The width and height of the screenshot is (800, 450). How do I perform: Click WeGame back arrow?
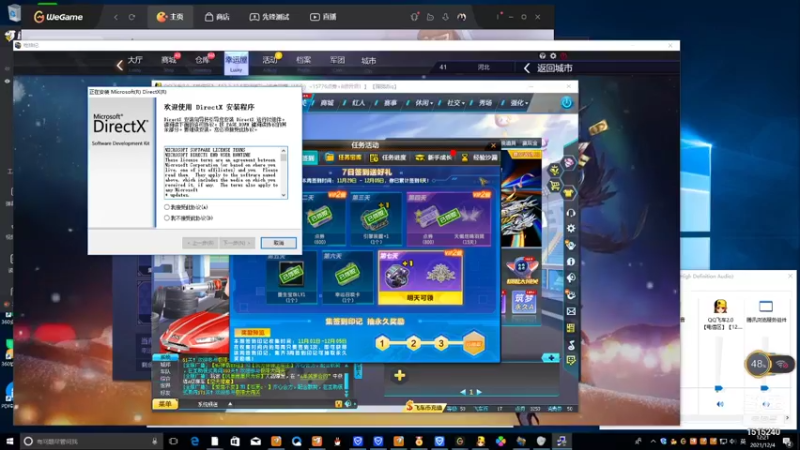116,17
